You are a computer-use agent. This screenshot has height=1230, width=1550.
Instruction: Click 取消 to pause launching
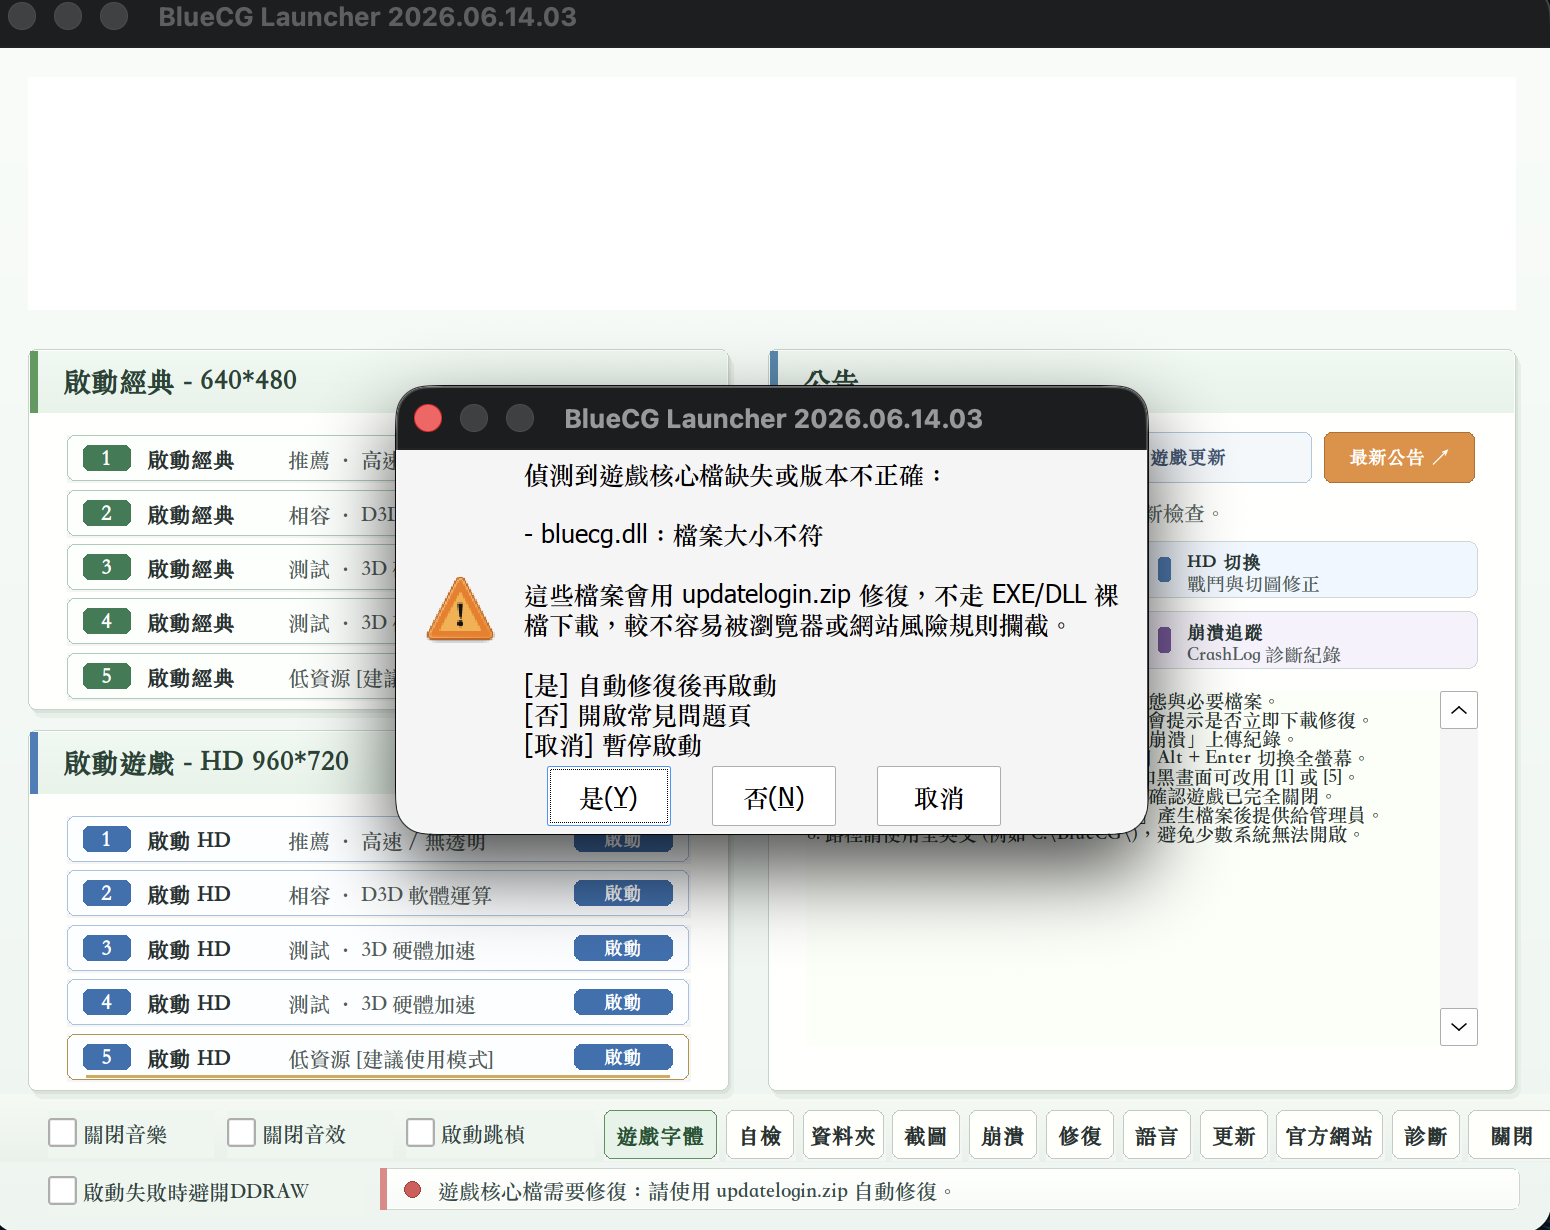(939, 796)
